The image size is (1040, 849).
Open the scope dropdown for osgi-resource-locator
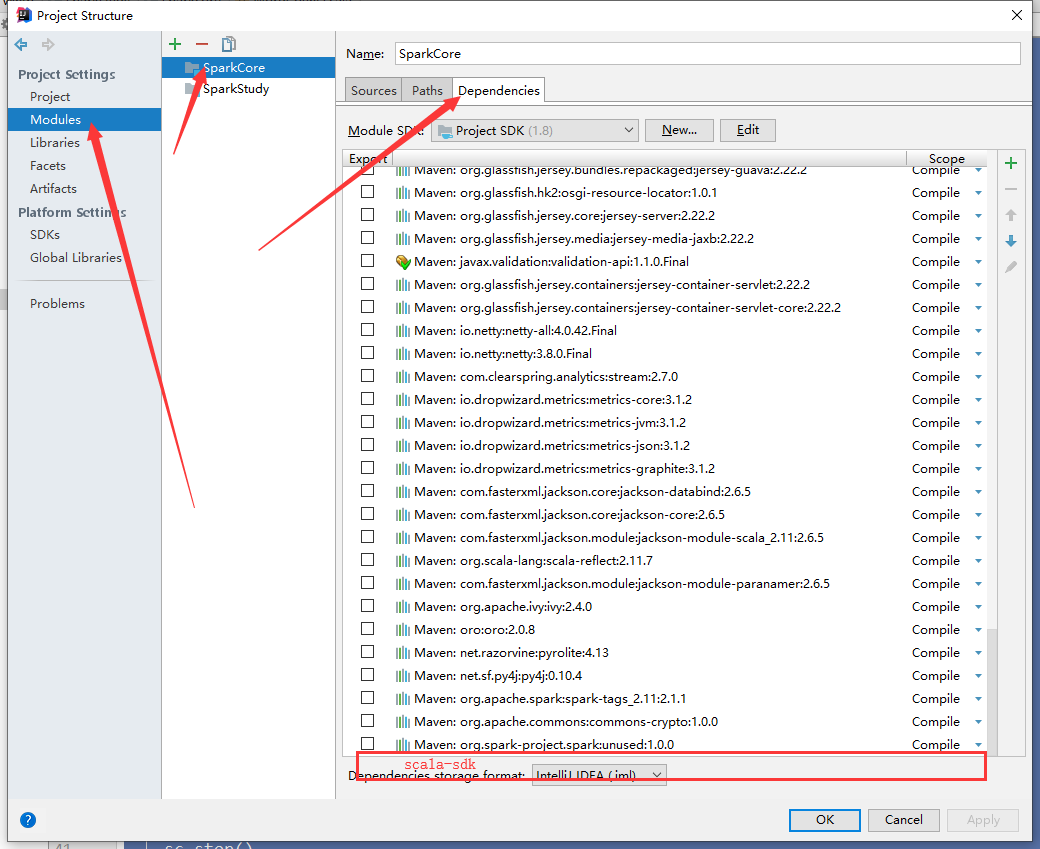978,193
